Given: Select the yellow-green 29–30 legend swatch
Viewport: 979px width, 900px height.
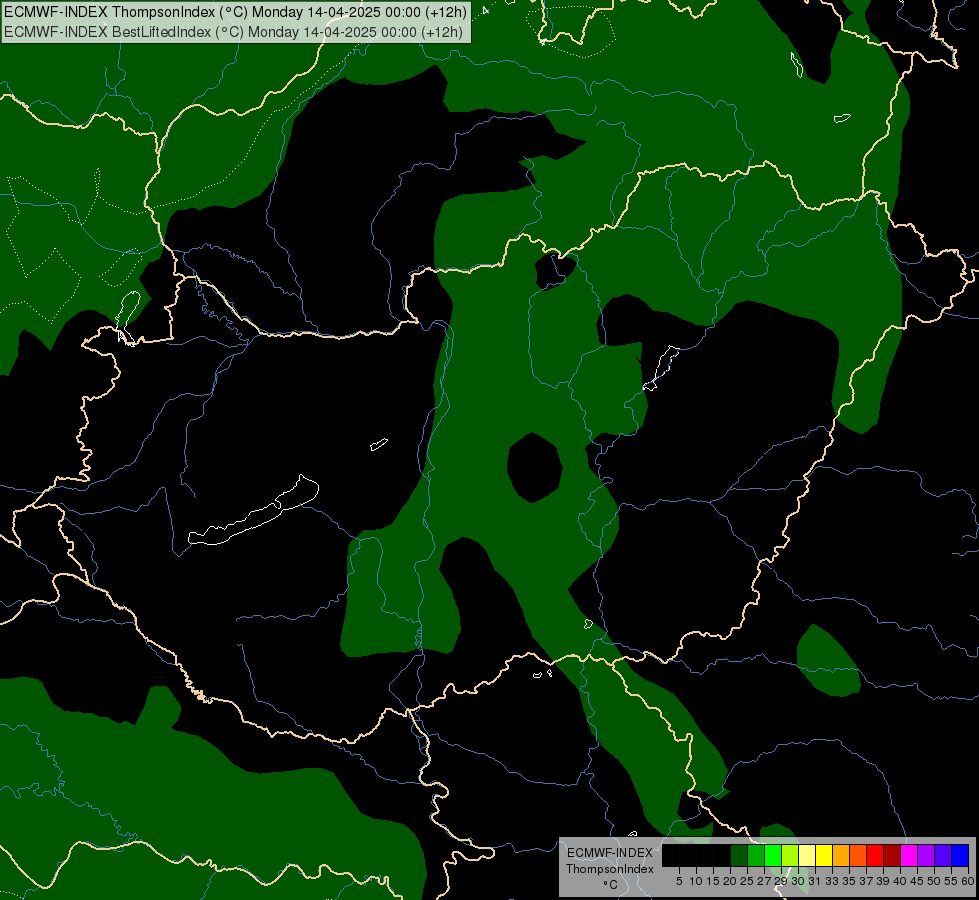Looking at the screenshot, I should (790, 855).
